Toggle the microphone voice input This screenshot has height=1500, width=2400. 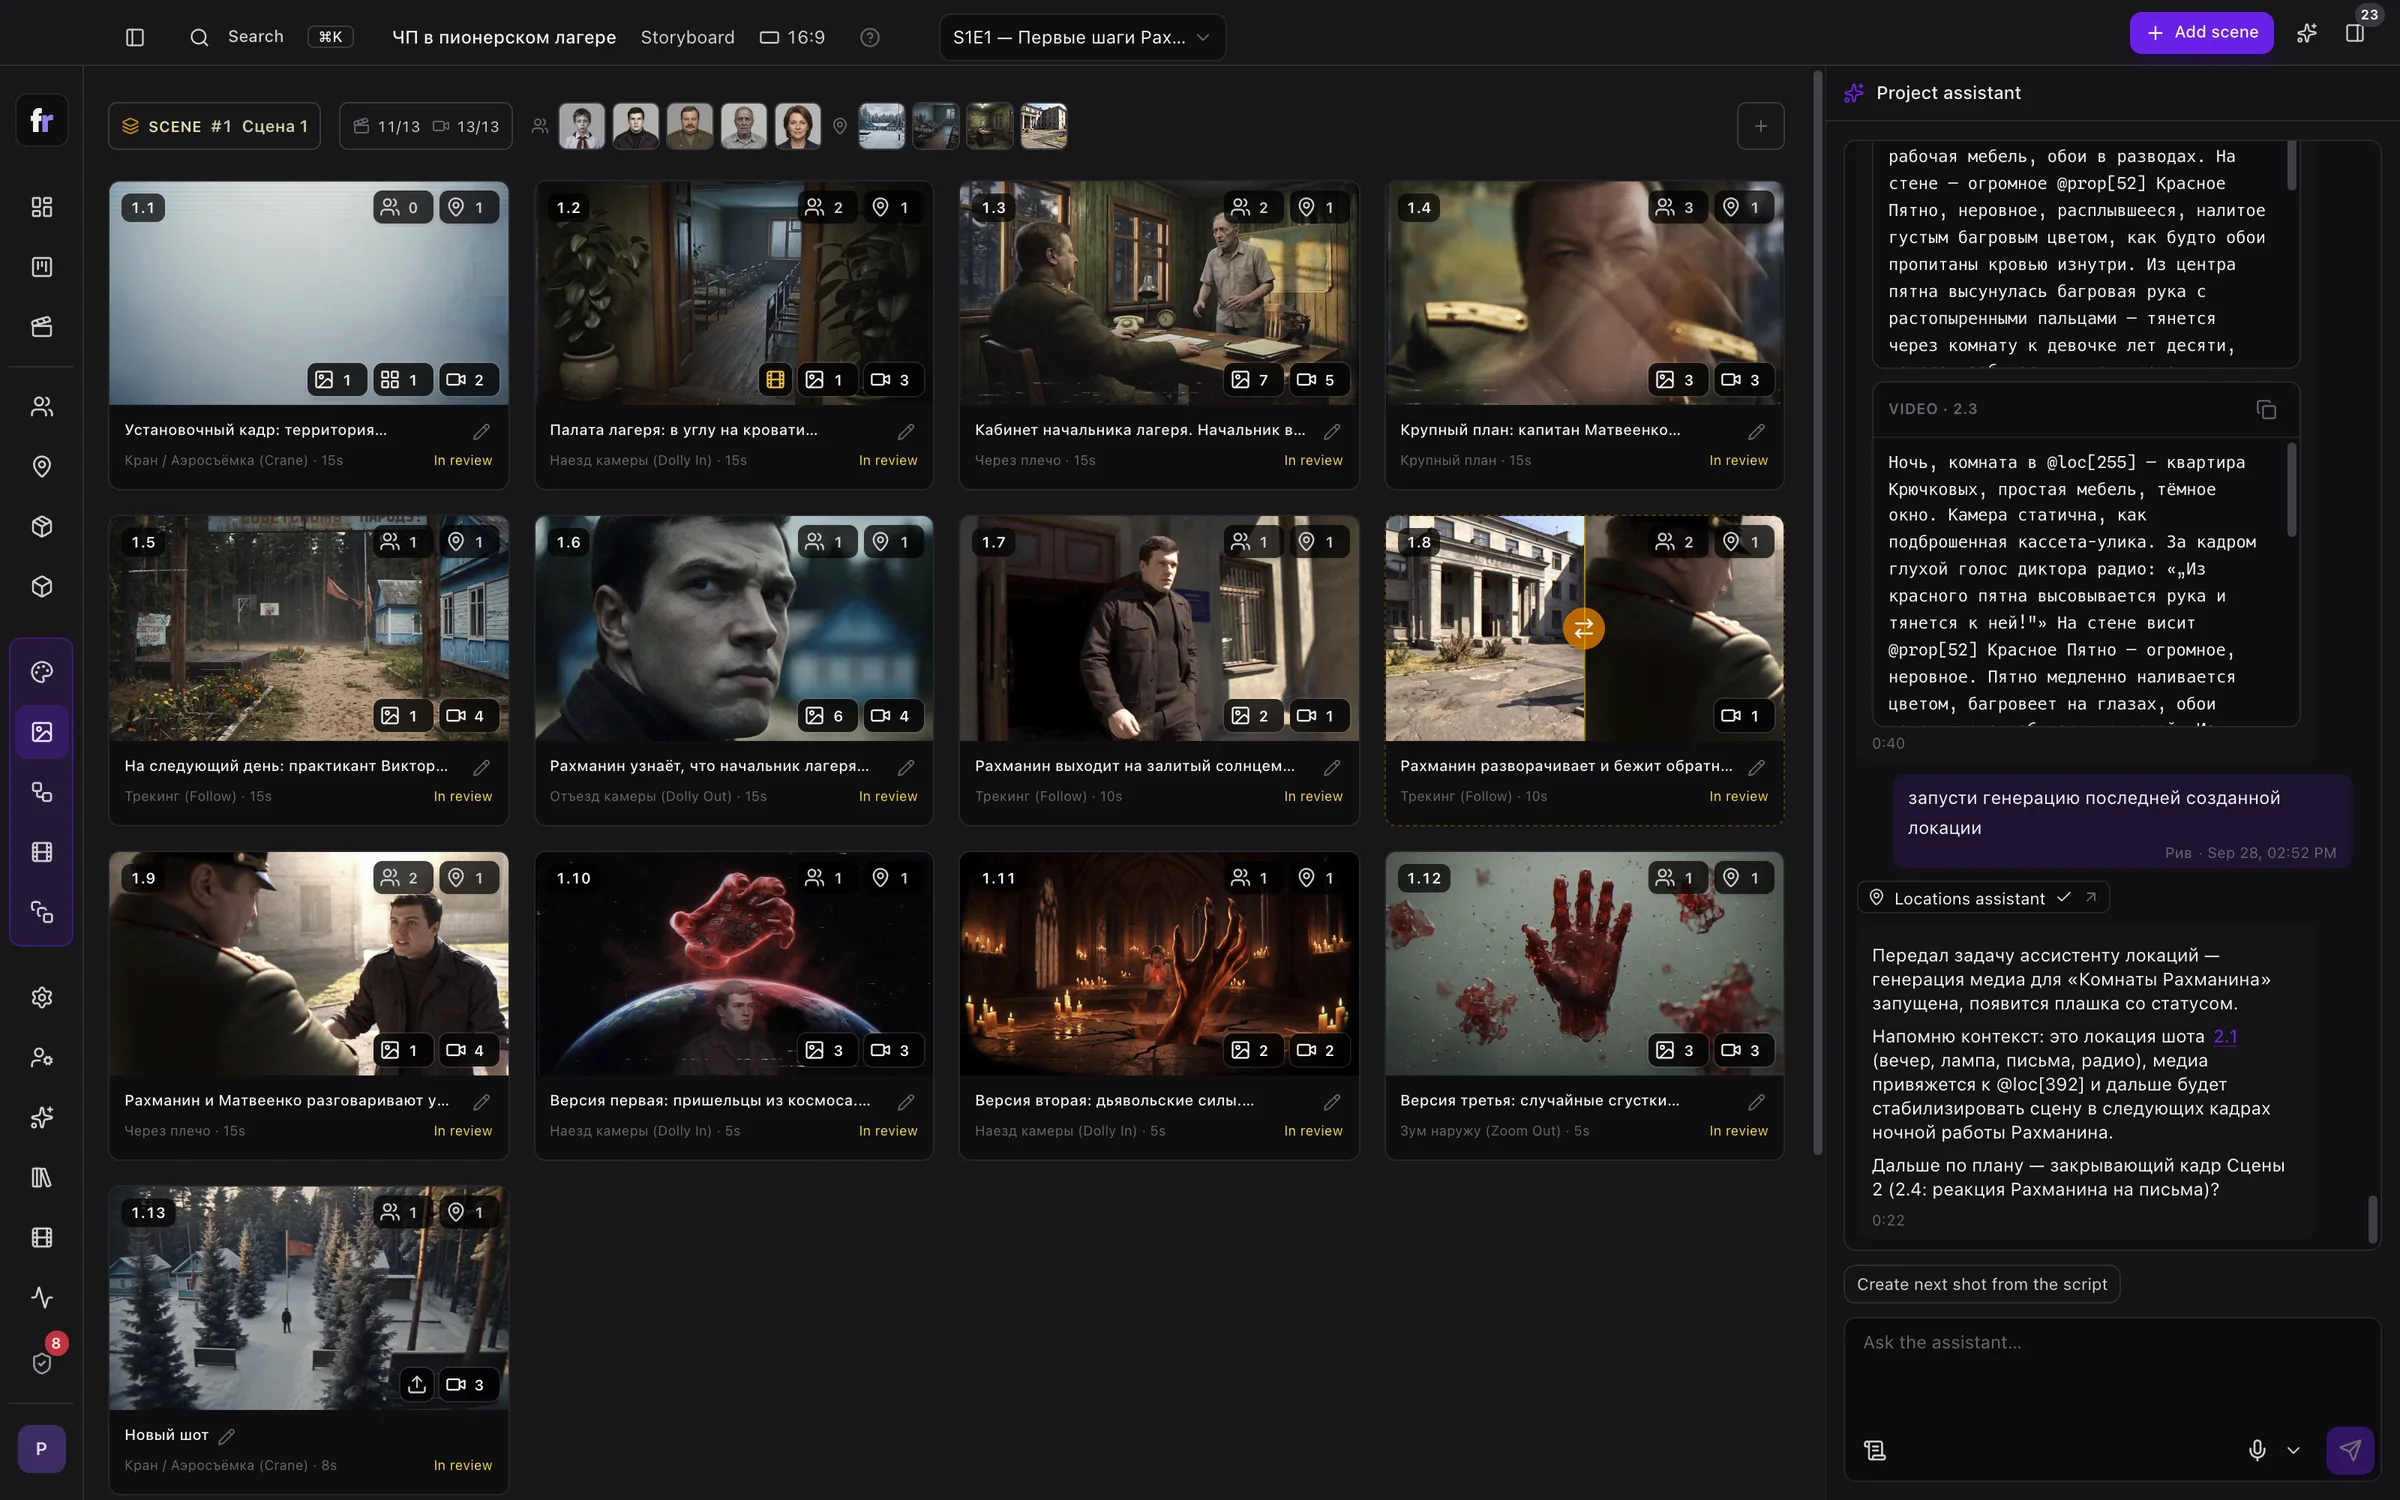(x=2257, y=1450)
